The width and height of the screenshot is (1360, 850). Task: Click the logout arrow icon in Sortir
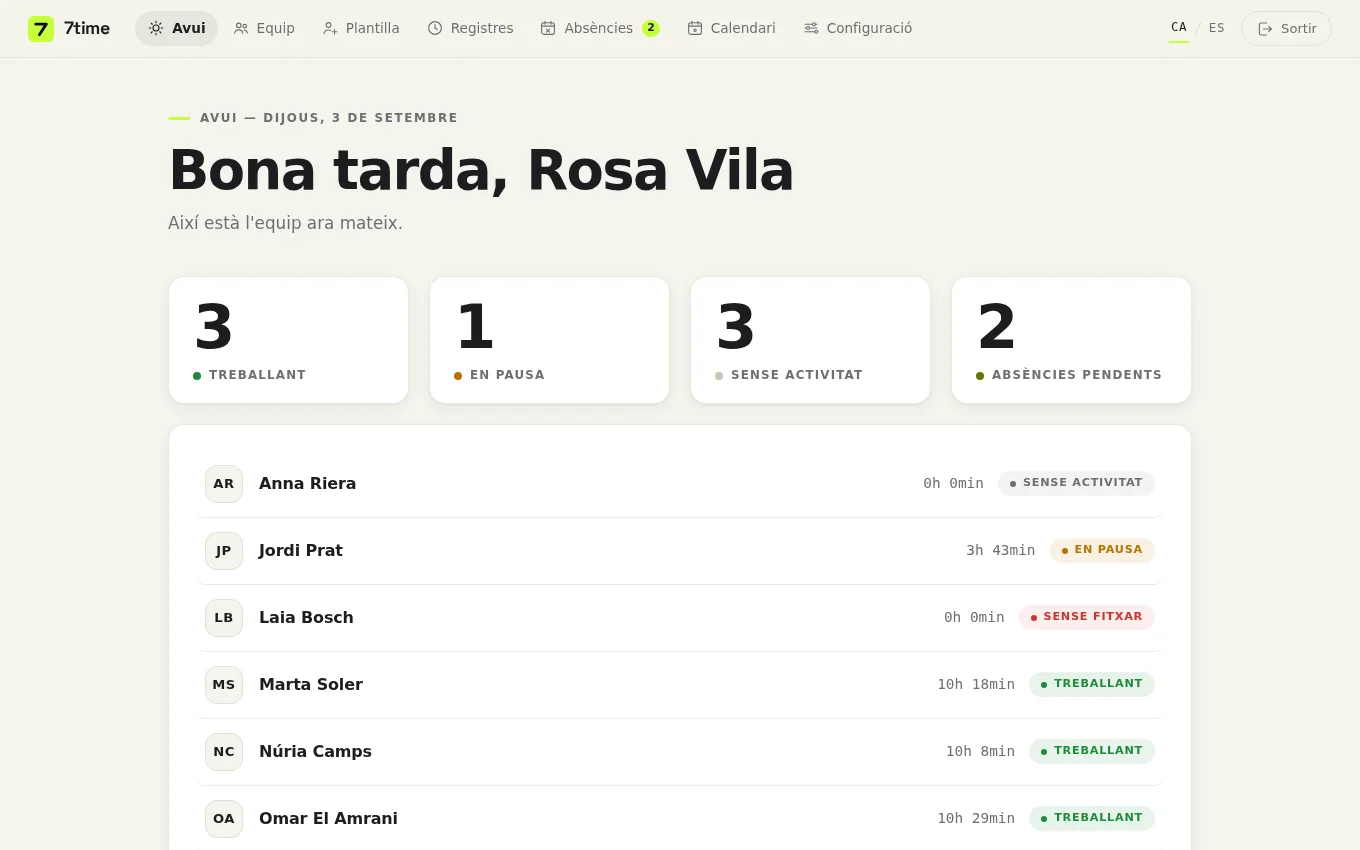1265,29
